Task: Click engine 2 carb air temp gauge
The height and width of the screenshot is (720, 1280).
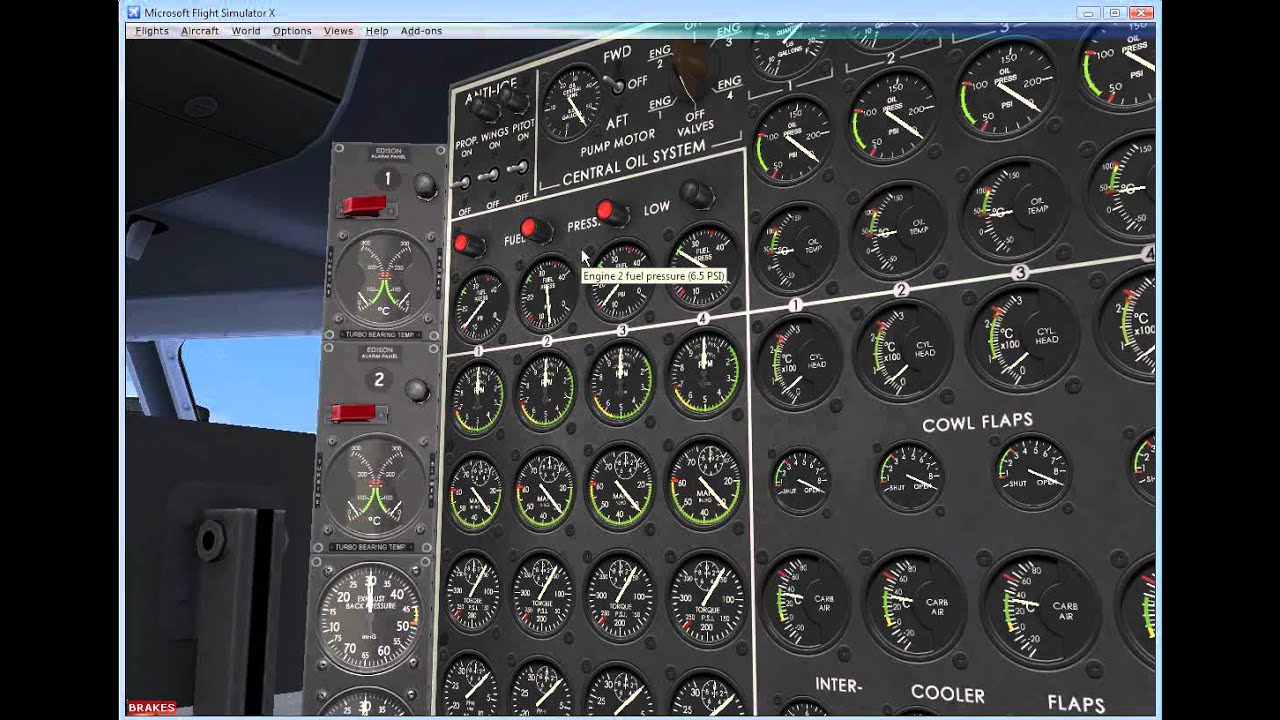Action: (914, 606)
